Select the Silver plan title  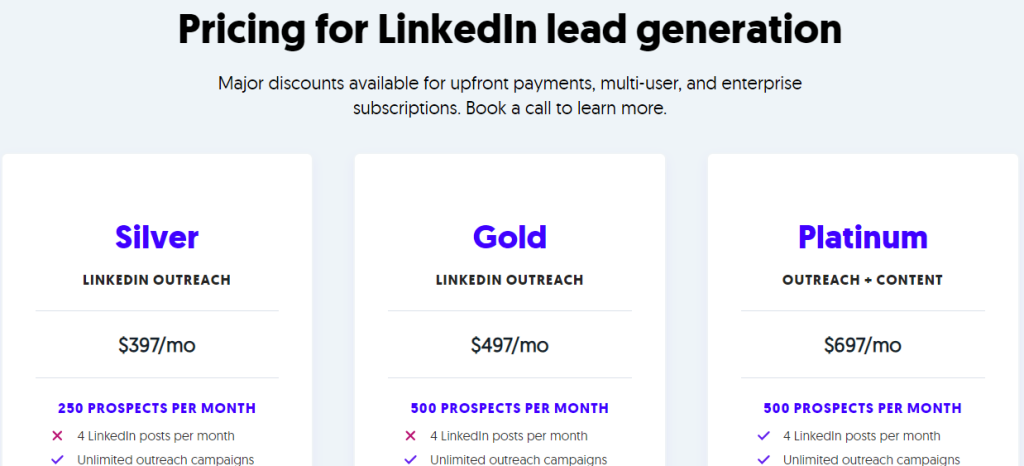pyautogui.click(x=157, y=237)
